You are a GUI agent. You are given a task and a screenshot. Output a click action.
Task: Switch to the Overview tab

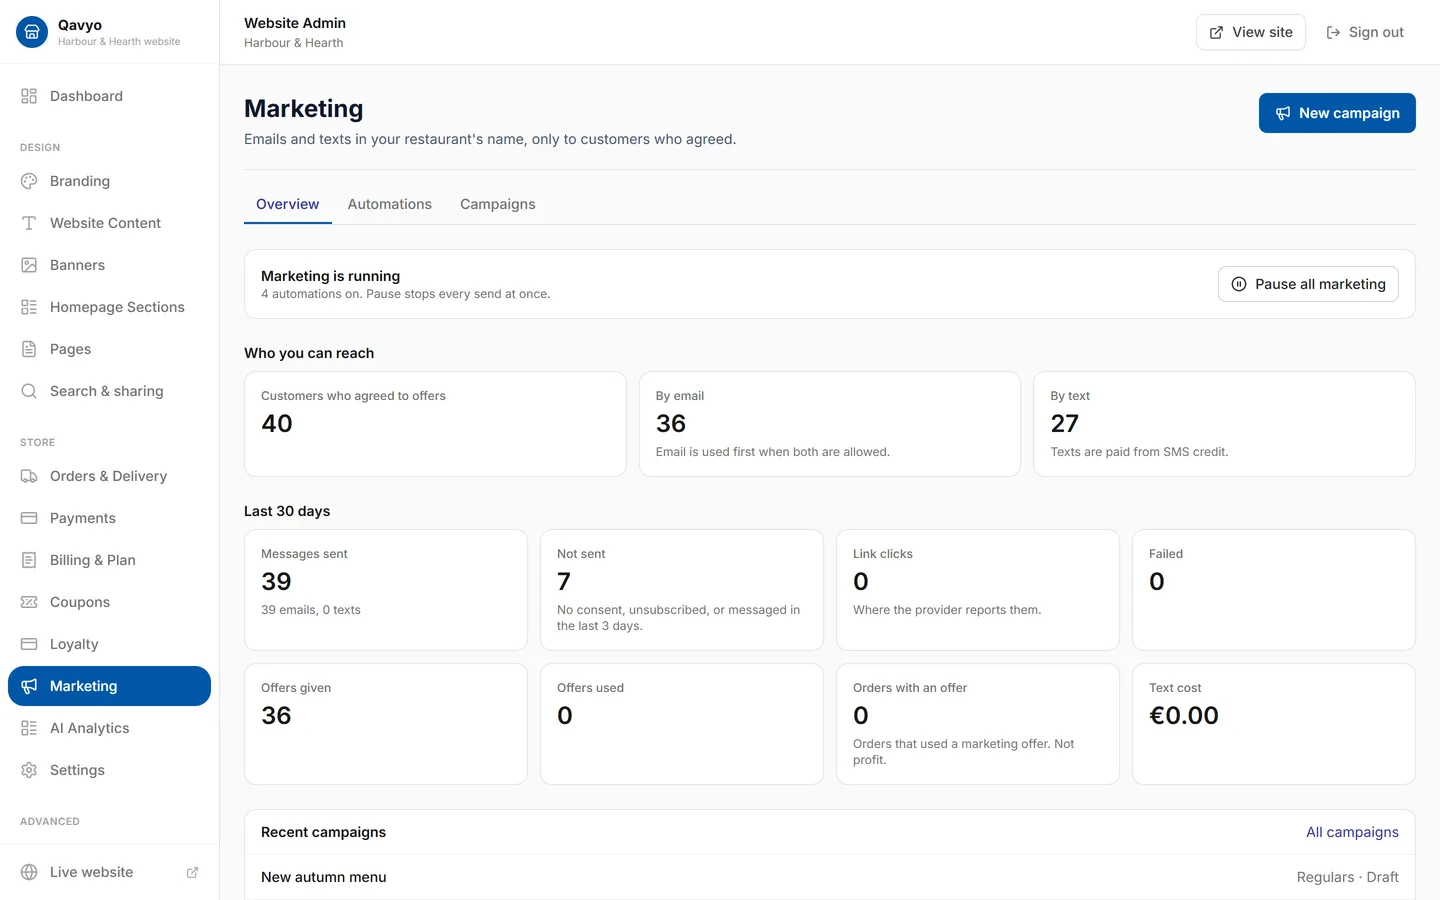coord(288,204)
